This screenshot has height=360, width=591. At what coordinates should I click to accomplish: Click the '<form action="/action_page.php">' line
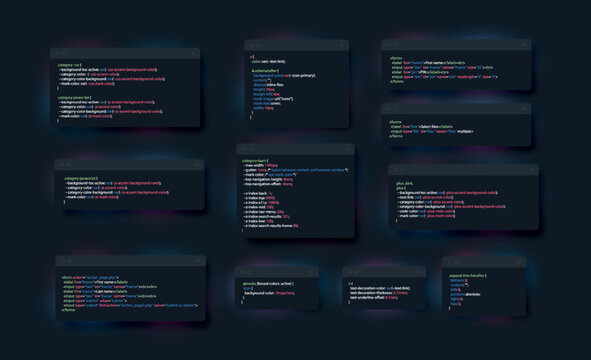(x=90, y=277)
